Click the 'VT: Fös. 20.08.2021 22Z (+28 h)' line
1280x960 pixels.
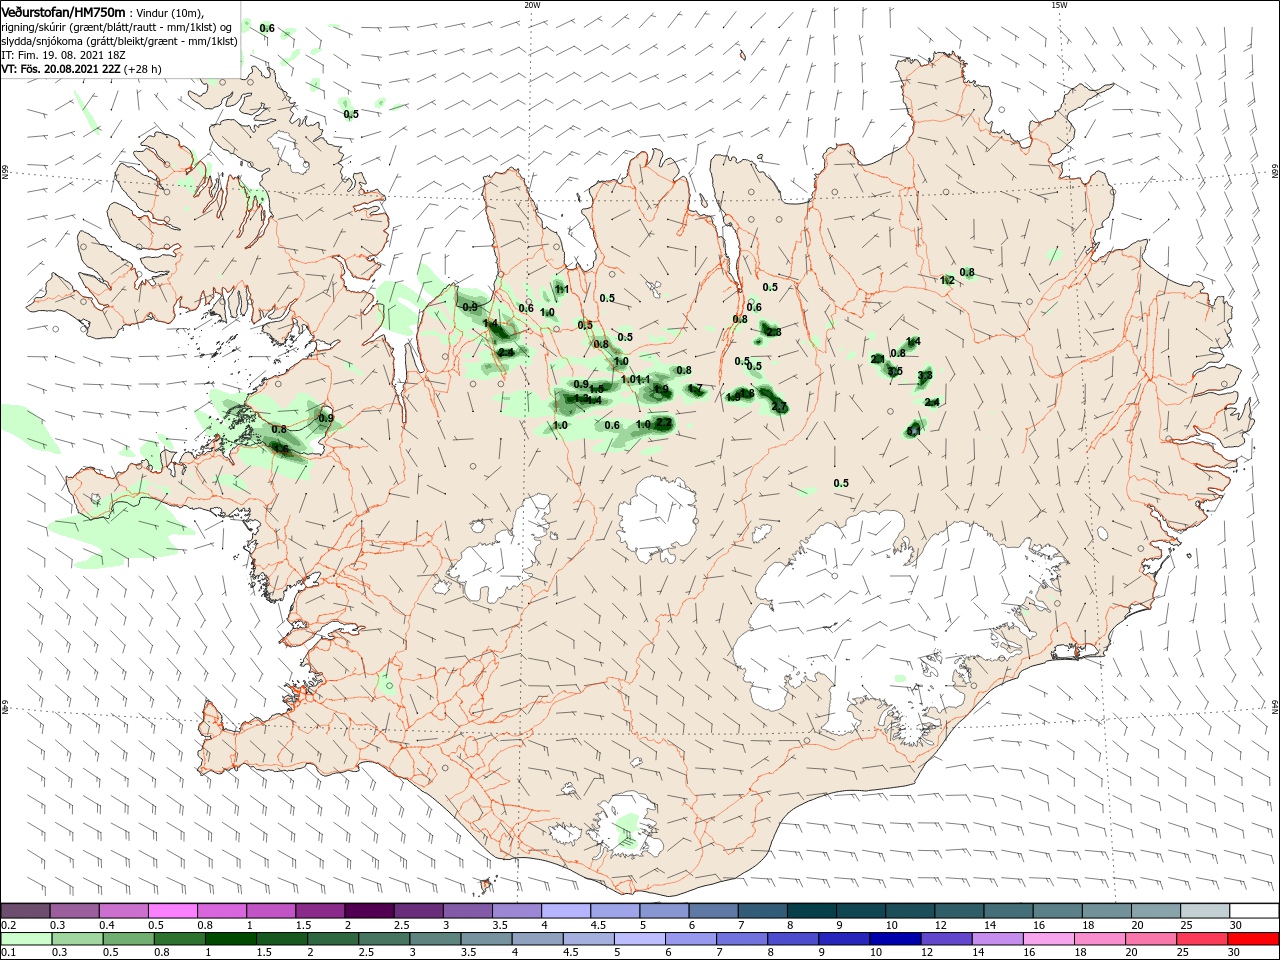(x=81, y=69)
